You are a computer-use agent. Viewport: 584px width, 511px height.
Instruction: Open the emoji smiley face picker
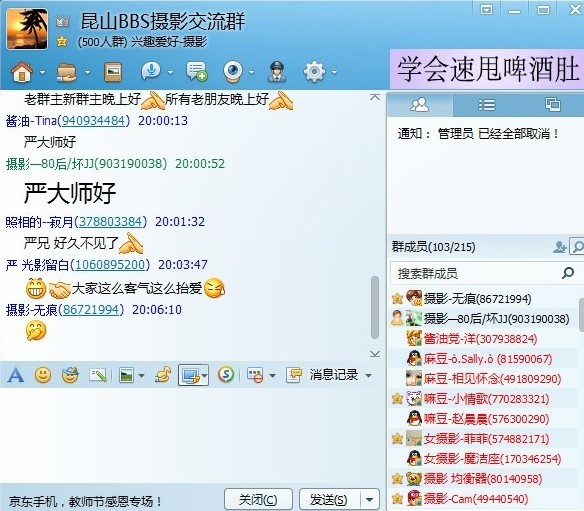coord(43,375)
